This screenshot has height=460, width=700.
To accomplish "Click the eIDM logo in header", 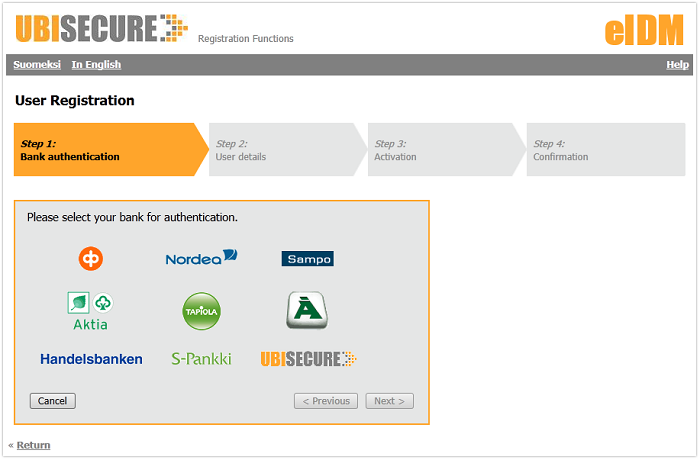I will point(644,30).
